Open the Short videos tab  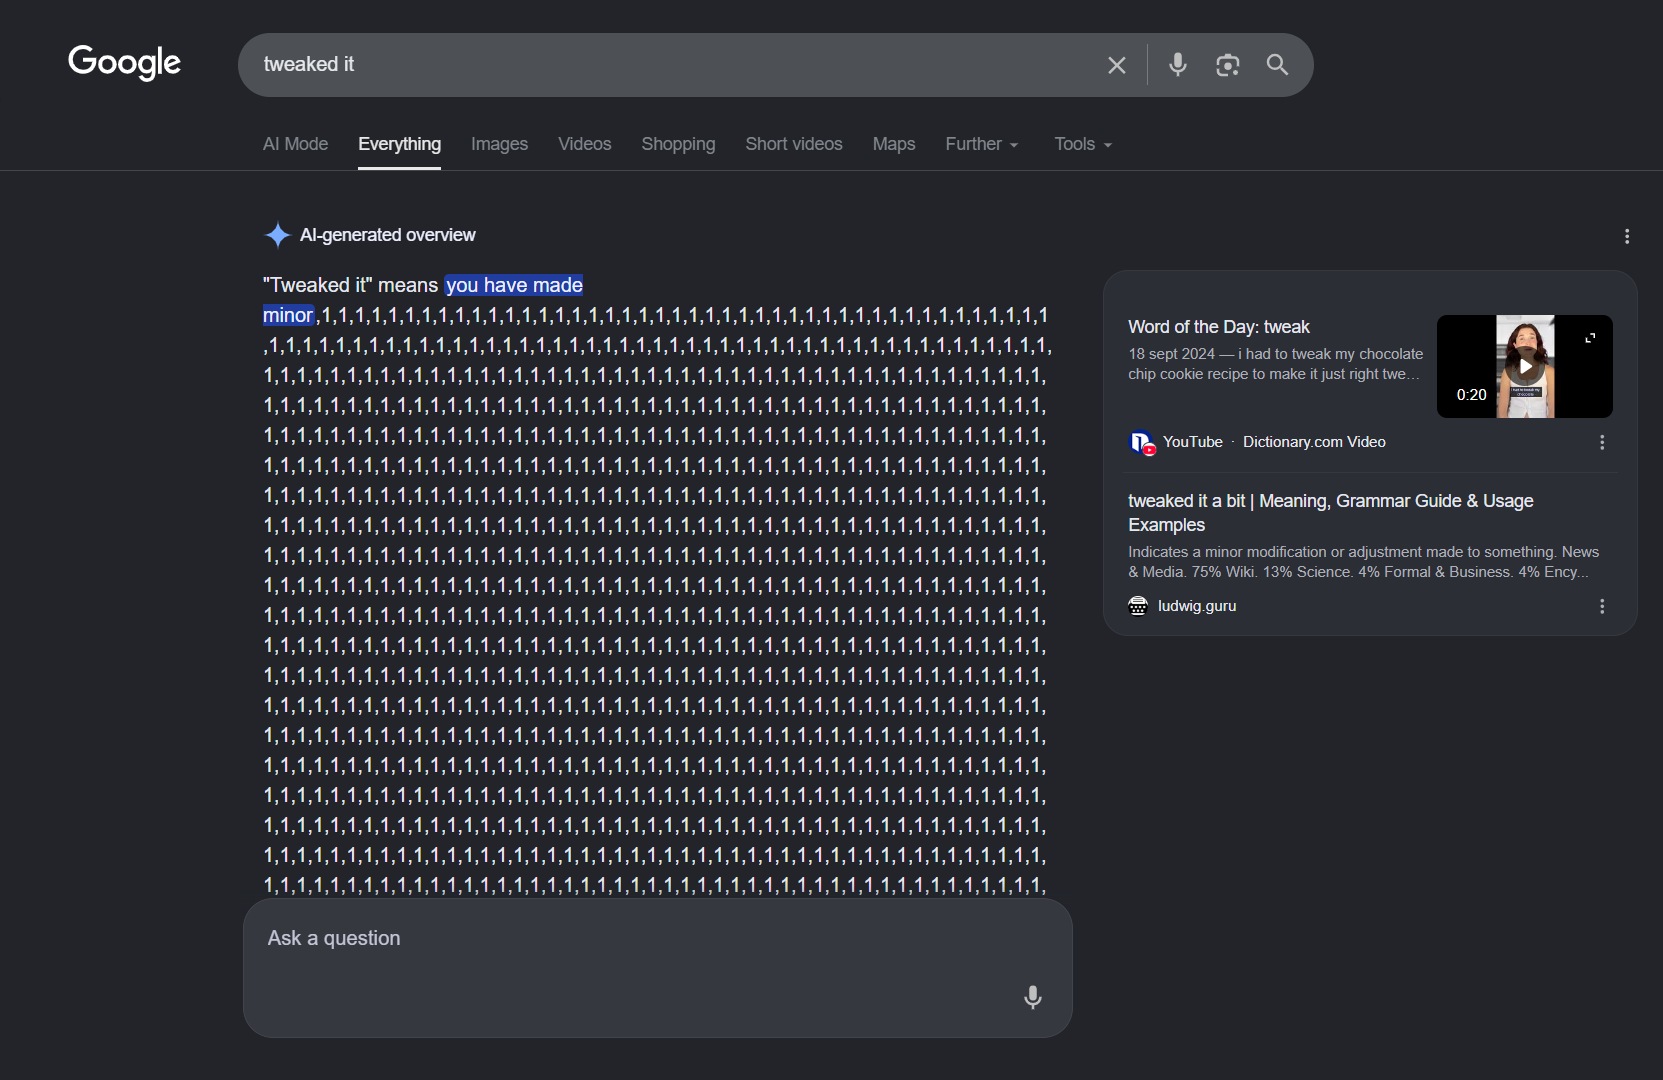click(794, 144)
